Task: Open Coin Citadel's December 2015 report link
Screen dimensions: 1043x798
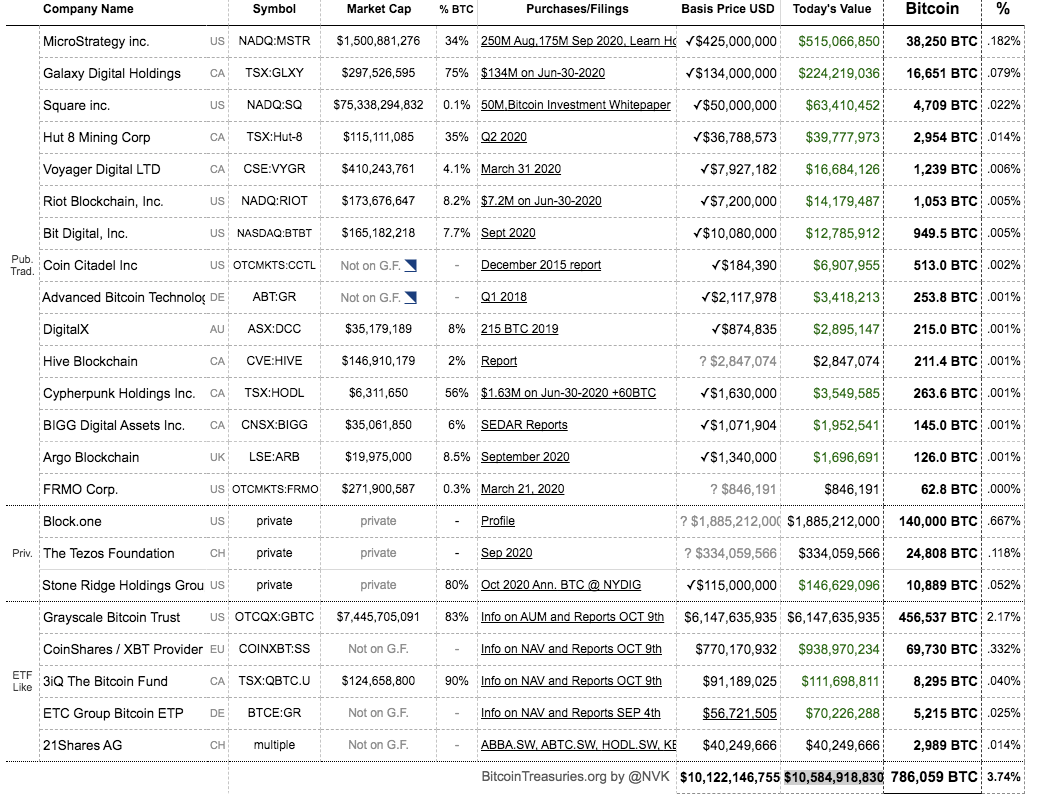Action: point(541,265)
